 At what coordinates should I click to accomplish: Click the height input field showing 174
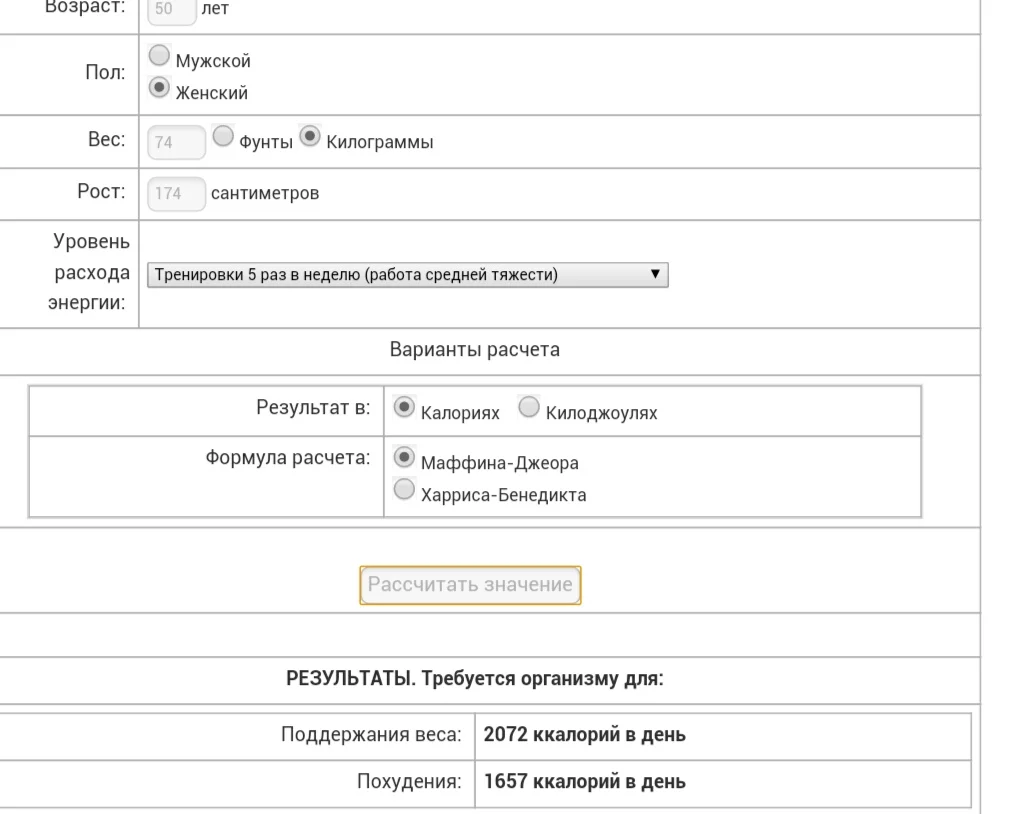[176, 193]
